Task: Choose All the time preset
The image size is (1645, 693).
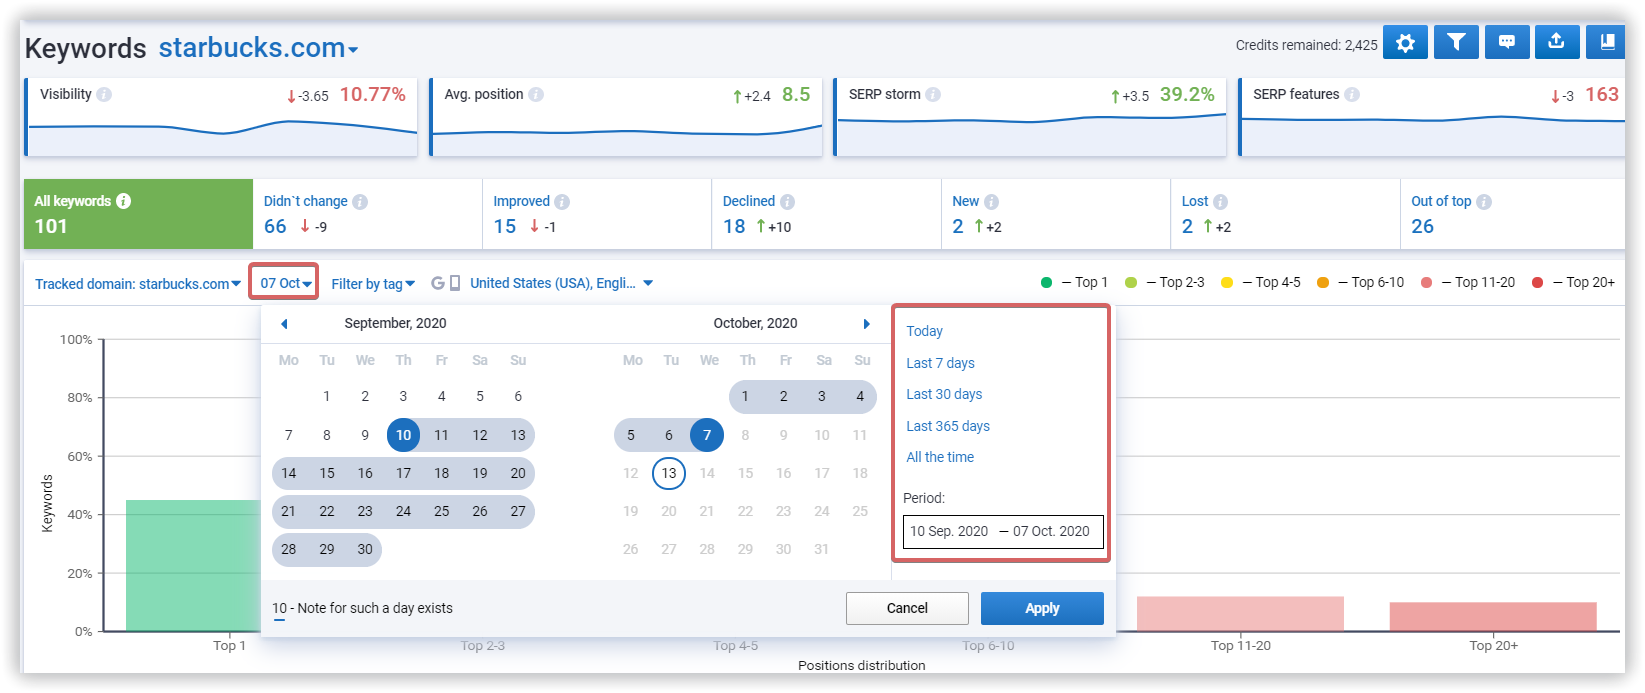Action: [940, 457]
